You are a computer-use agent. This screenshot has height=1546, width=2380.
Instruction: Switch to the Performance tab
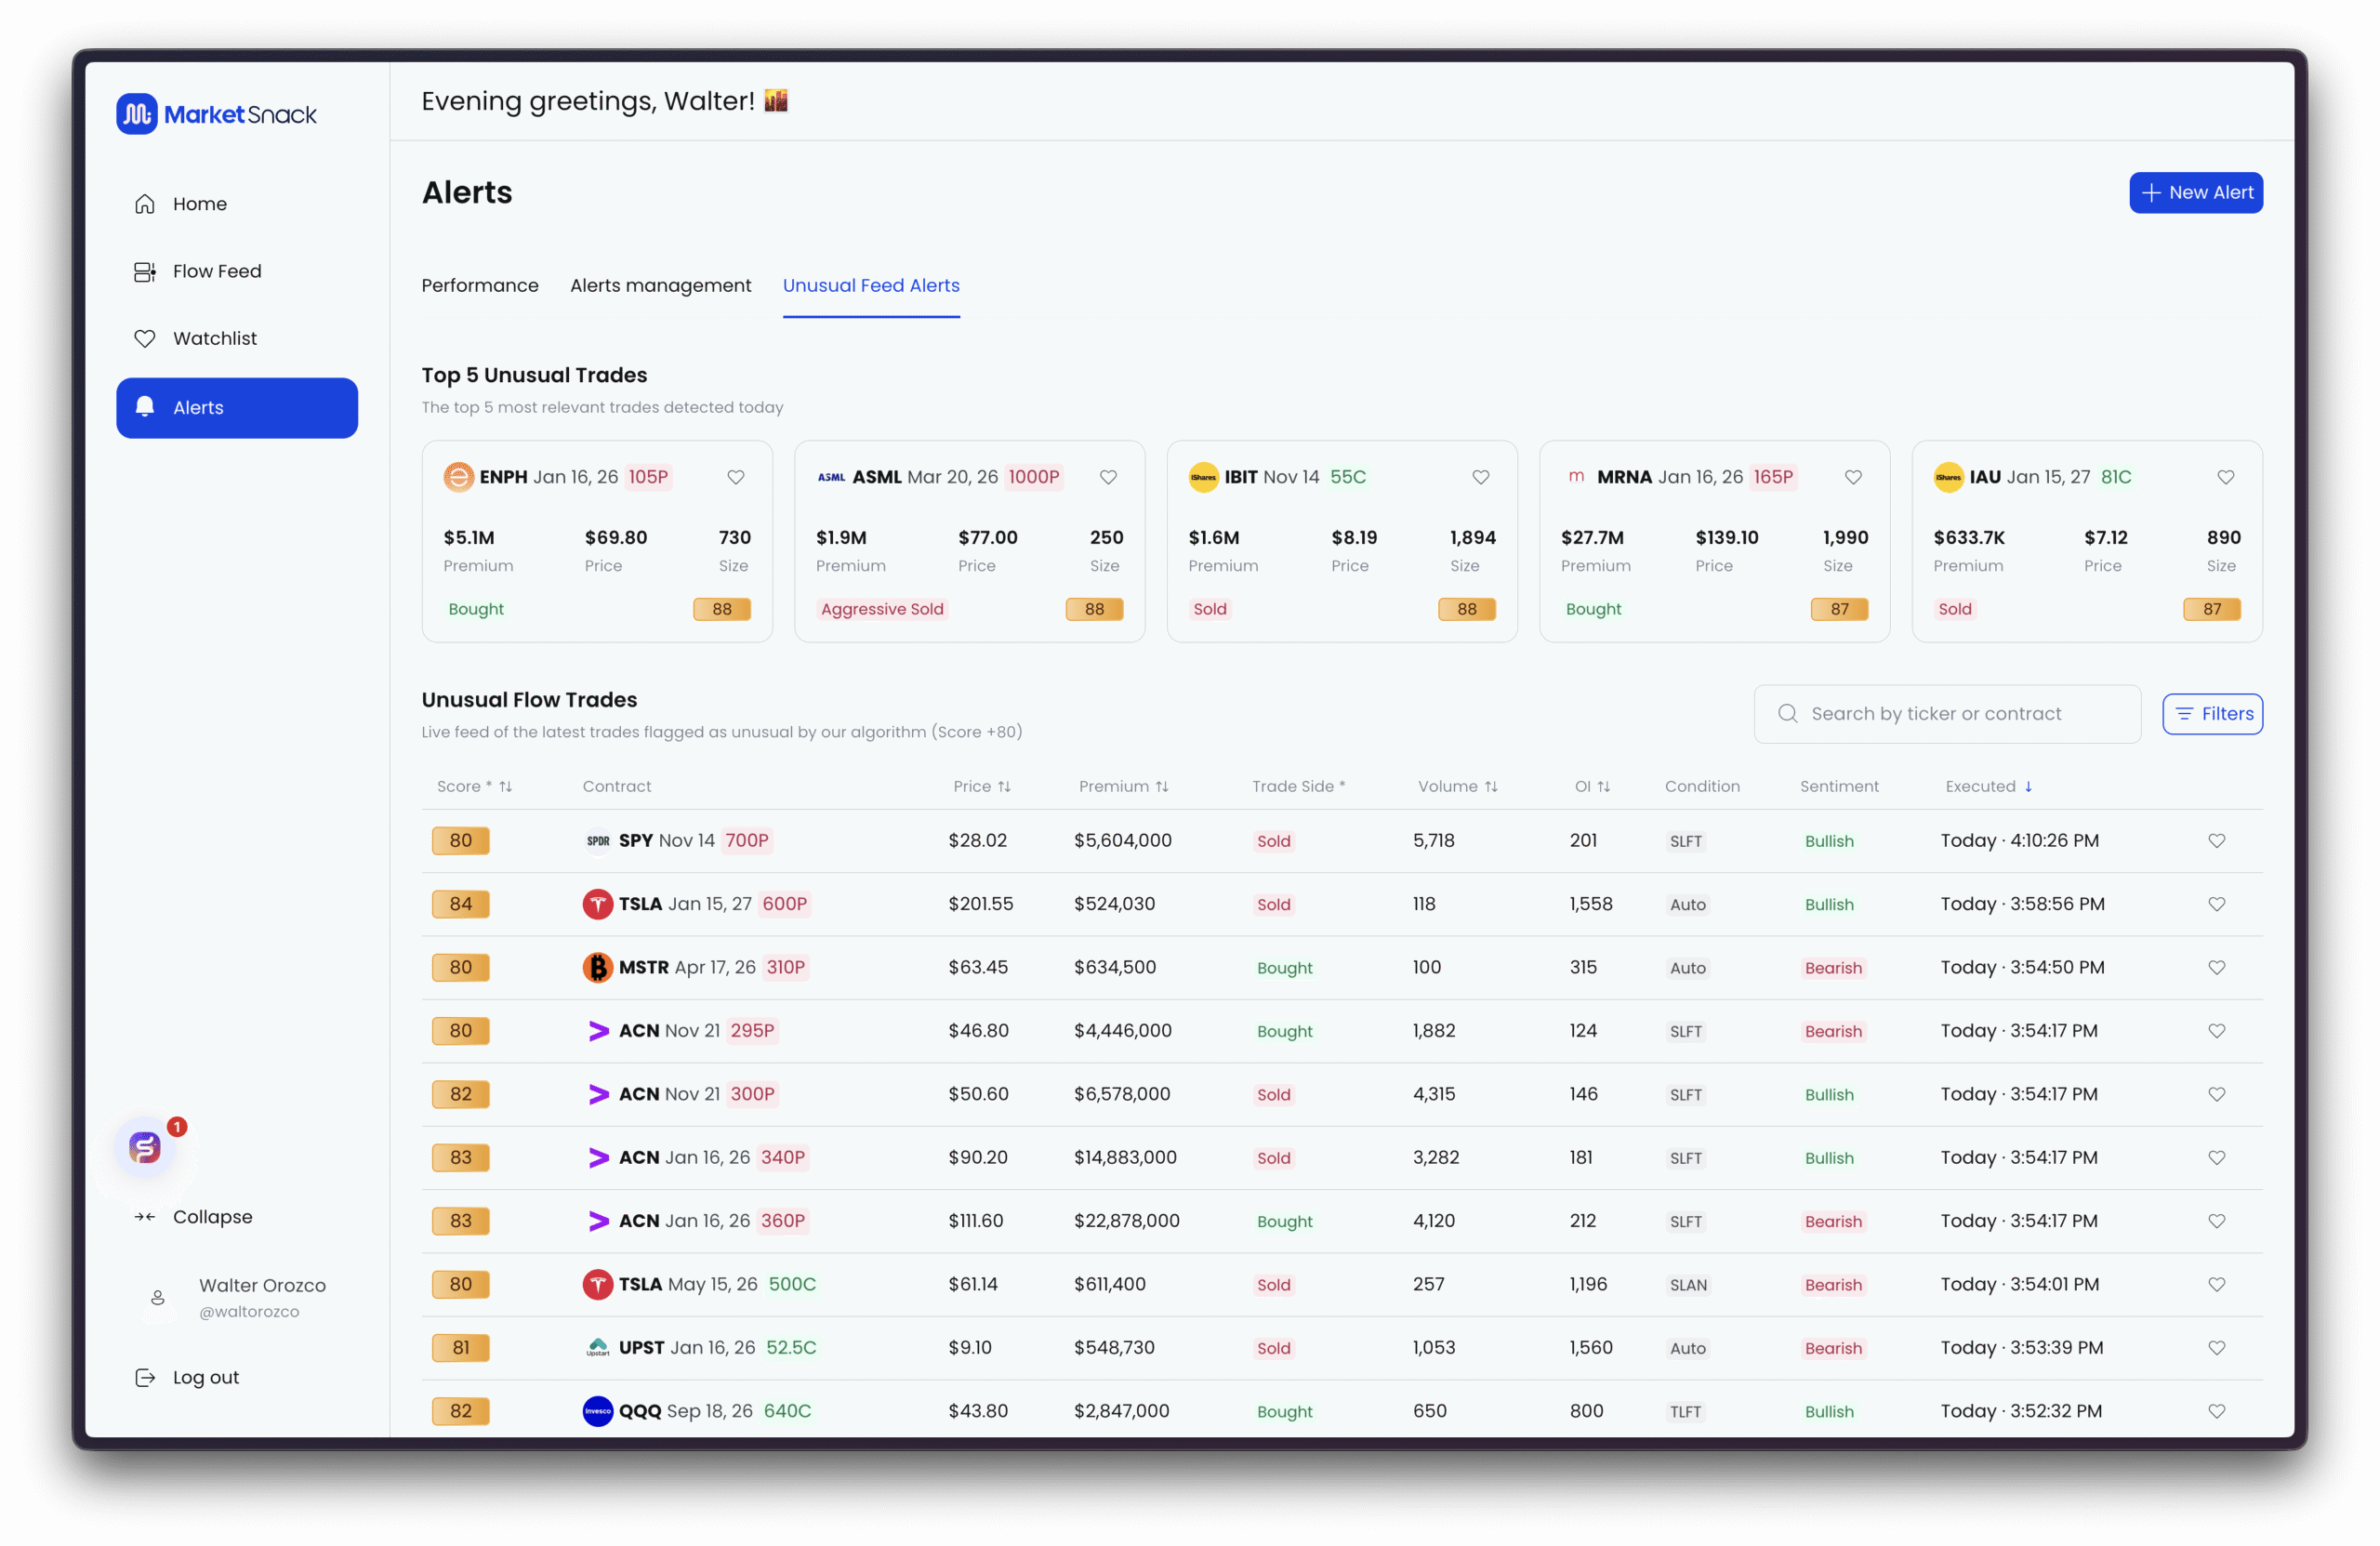[480, 286]
